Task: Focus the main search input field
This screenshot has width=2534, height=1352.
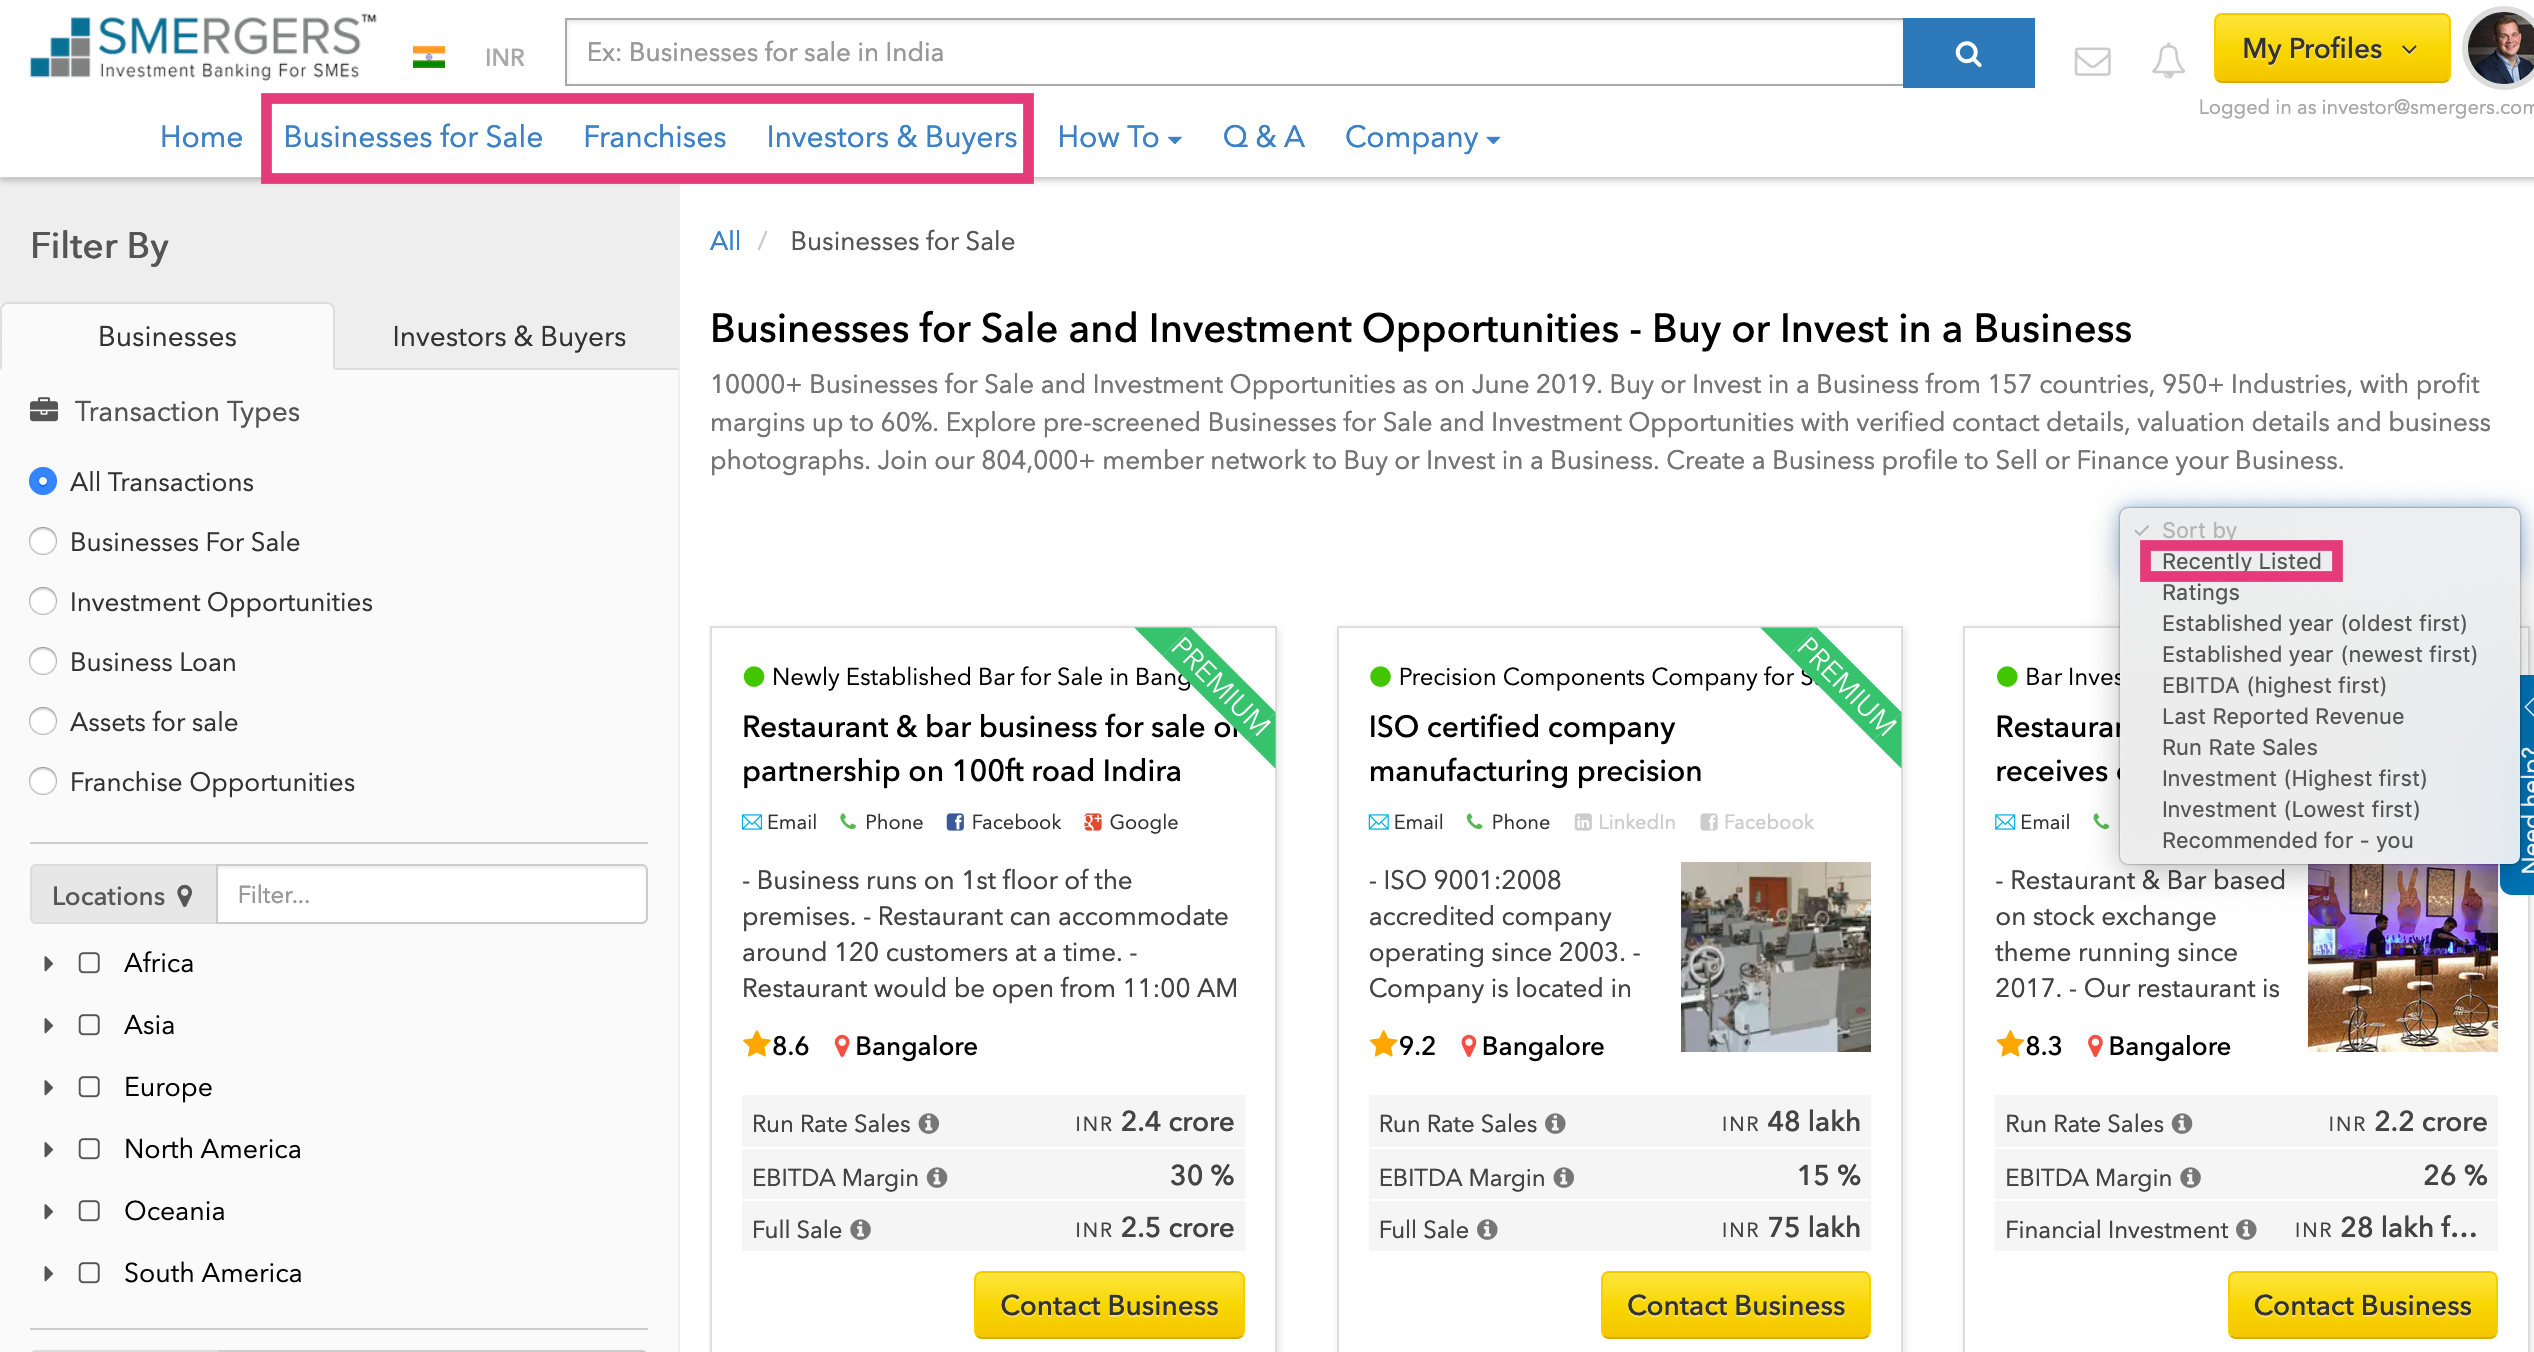Action: [x=1234, y=53]
